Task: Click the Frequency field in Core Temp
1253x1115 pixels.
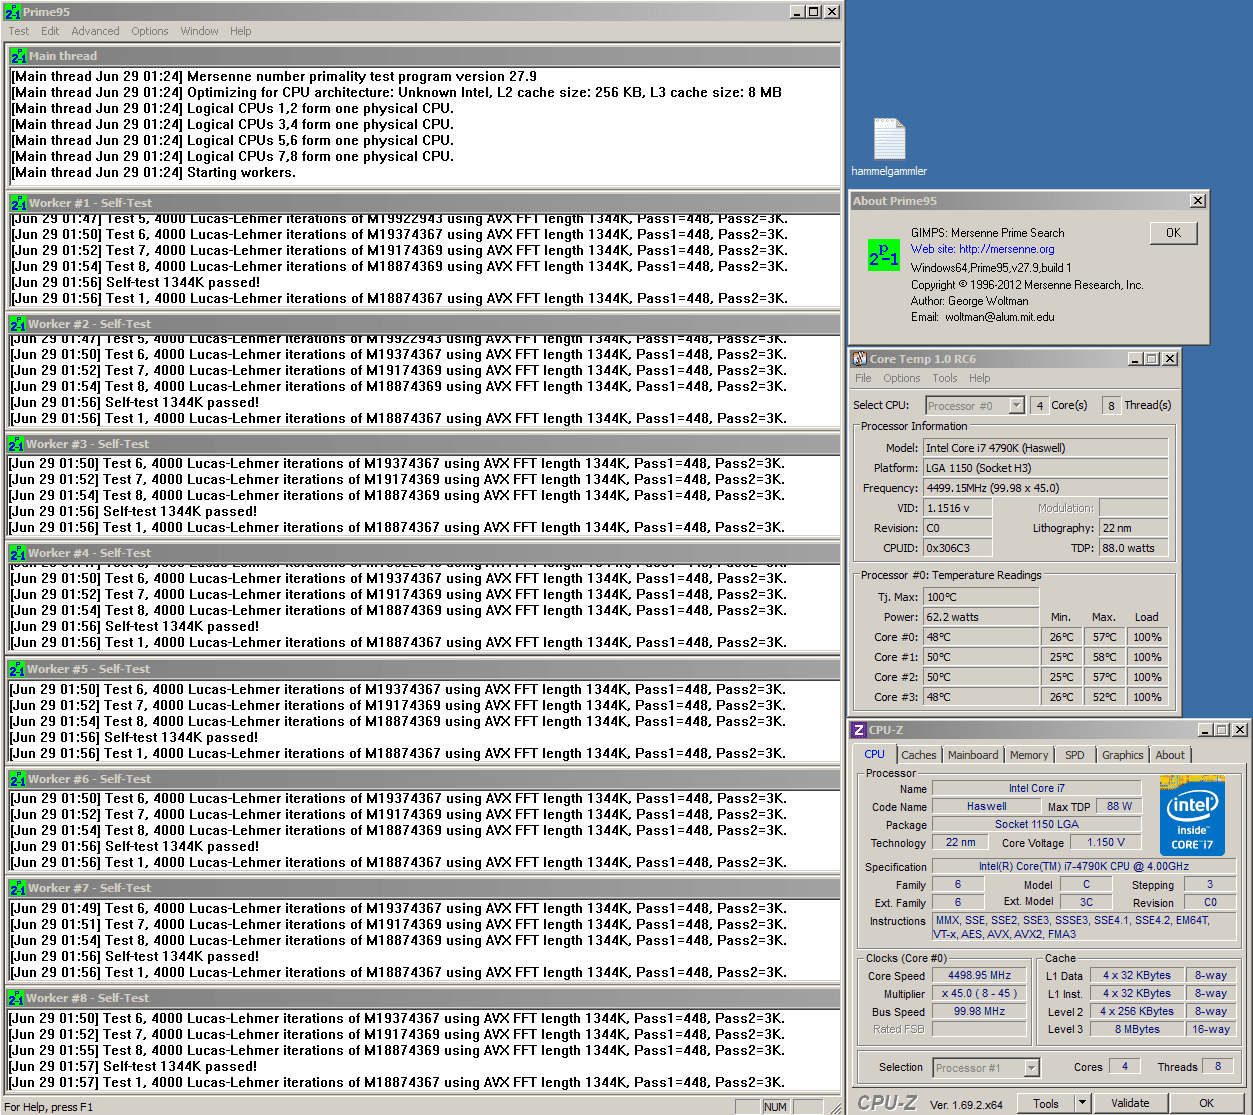Action: click(x=1045, y=488)
